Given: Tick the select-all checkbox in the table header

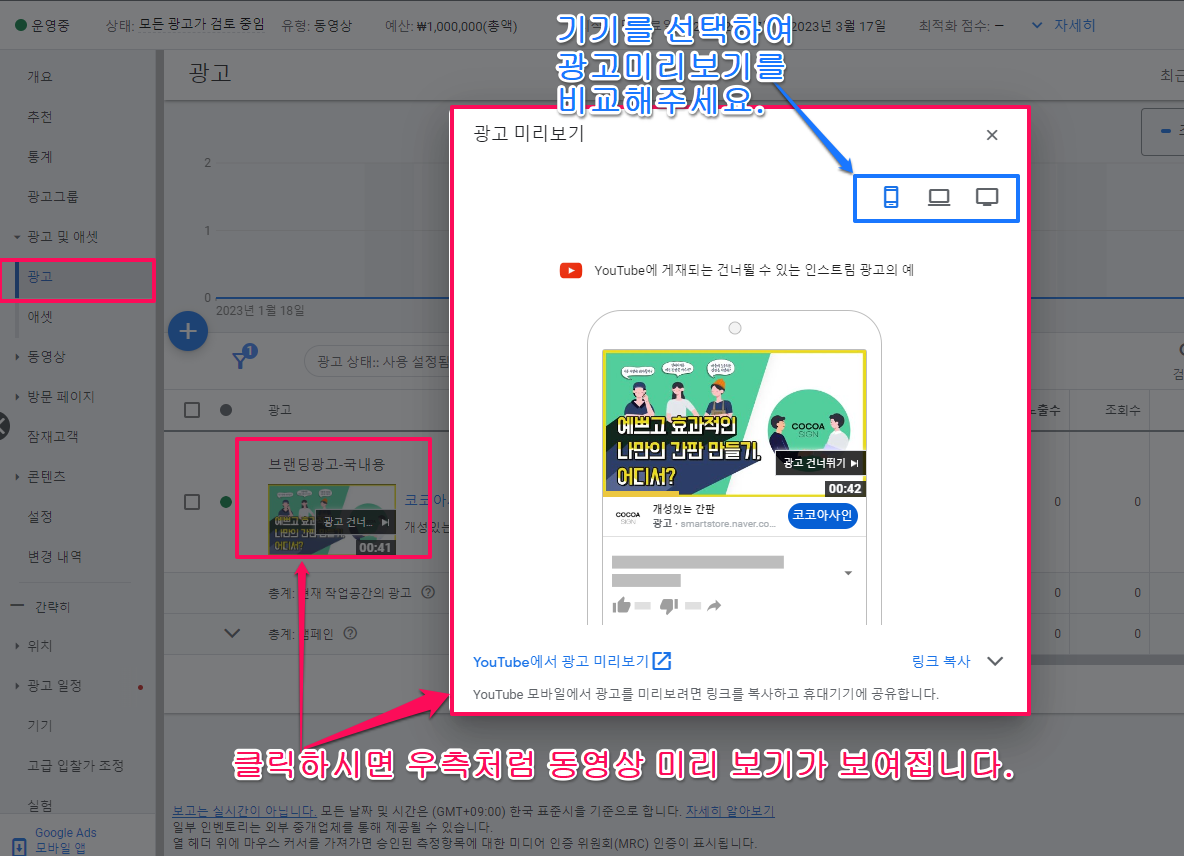Looking at the screenshot, I should pos(192,410).
